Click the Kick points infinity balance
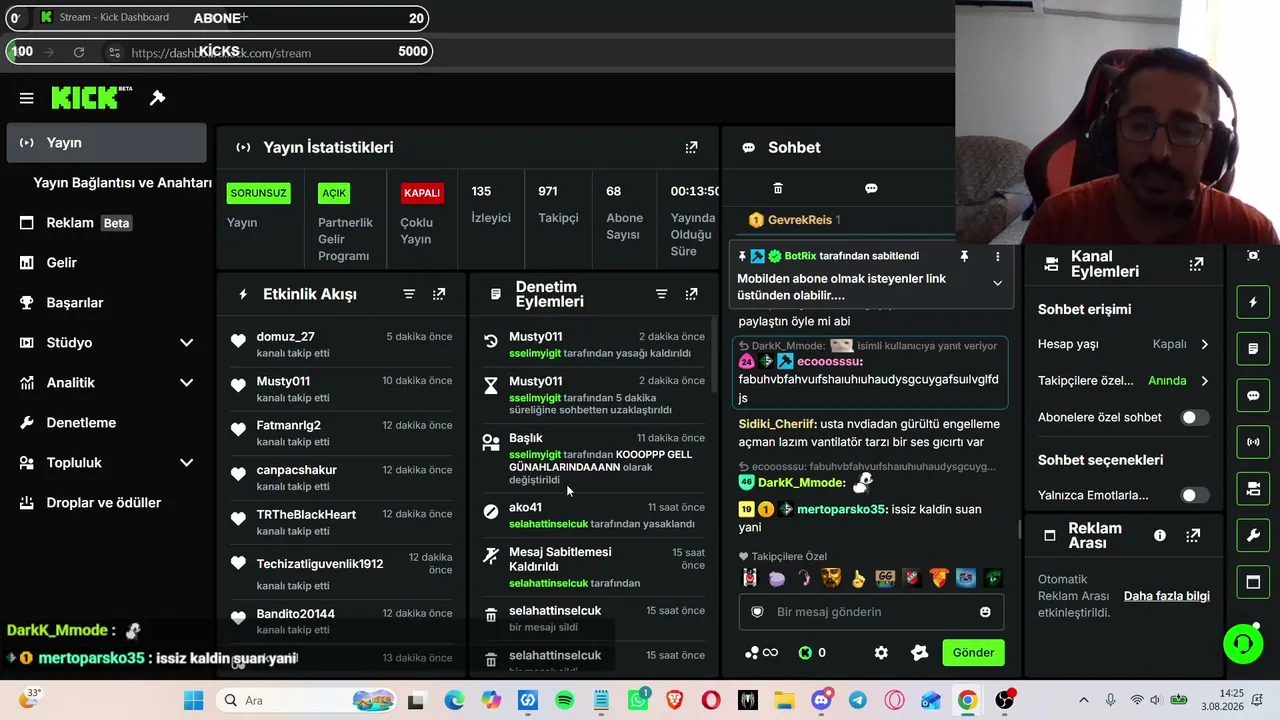The width and height of the screenshot is (1280, 720). [761, 653]
